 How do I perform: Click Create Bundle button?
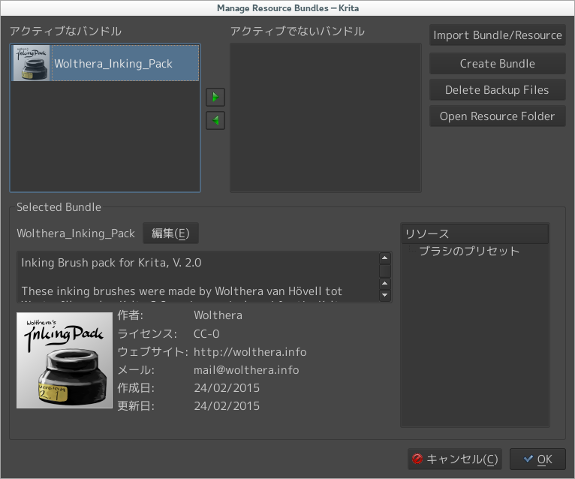tap(497, 63)
